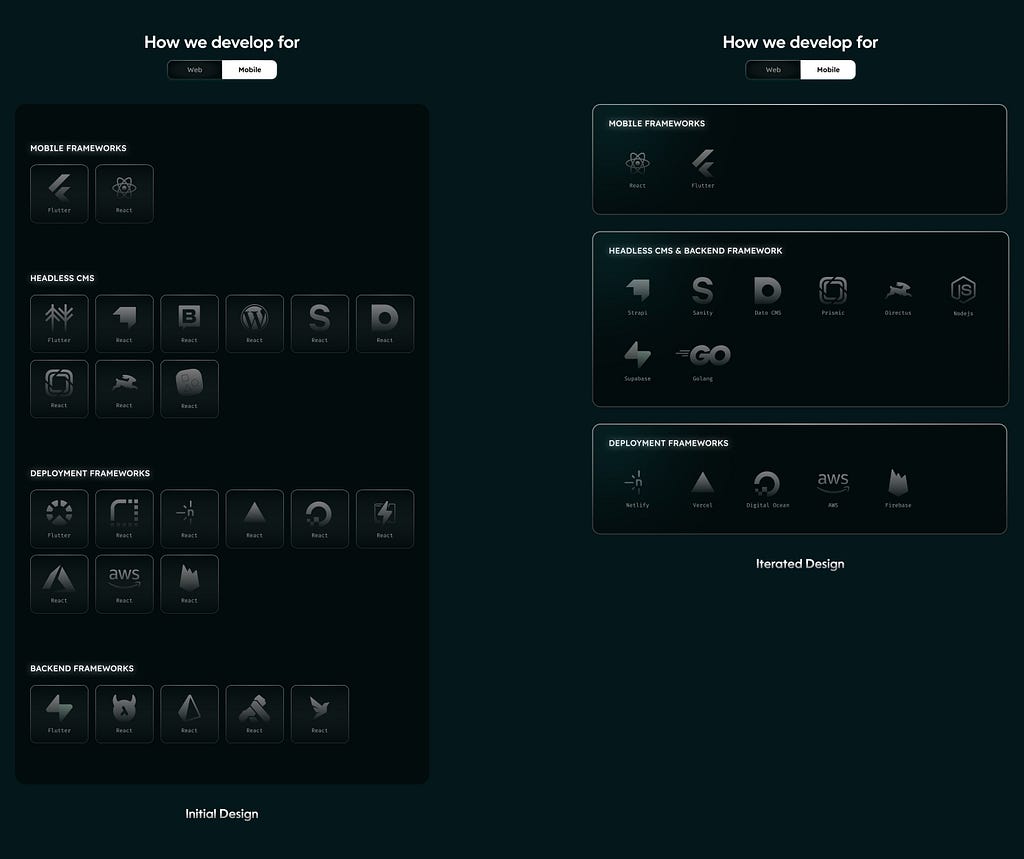This screenshot has width=1024, height=859.
Task: Click the boxed letter B tile in Headless CMS
Action: click(189, 323)
